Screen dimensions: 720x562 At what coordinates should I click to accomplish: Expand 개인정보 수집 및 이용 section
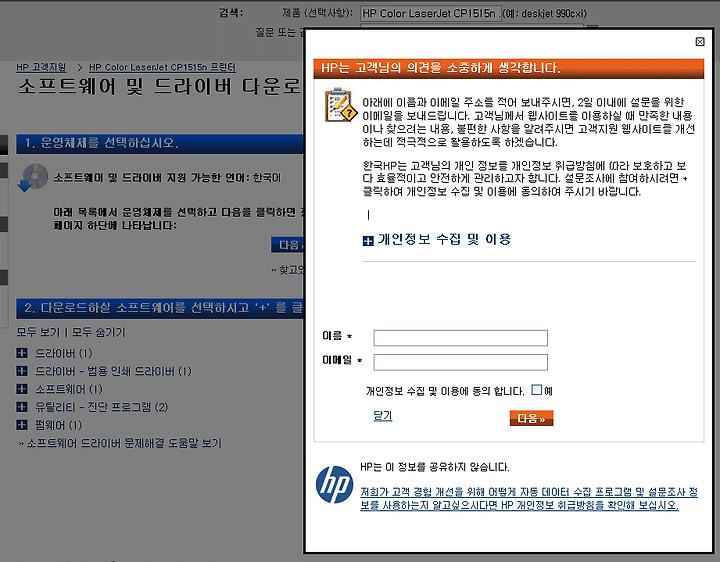[x=368, y=241]
